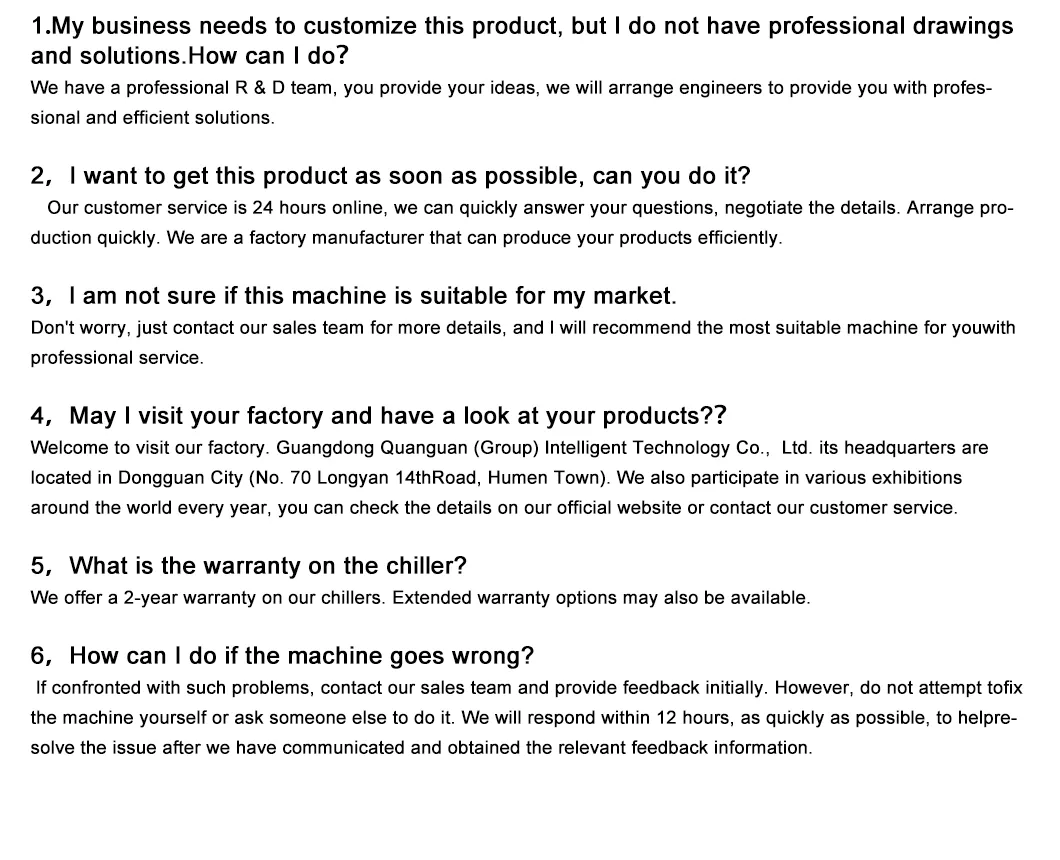Image resolution: width=1060 pixels, height=860 pixels.
Task: Select the question about getting the product soon
Action: tap(390, 177)
